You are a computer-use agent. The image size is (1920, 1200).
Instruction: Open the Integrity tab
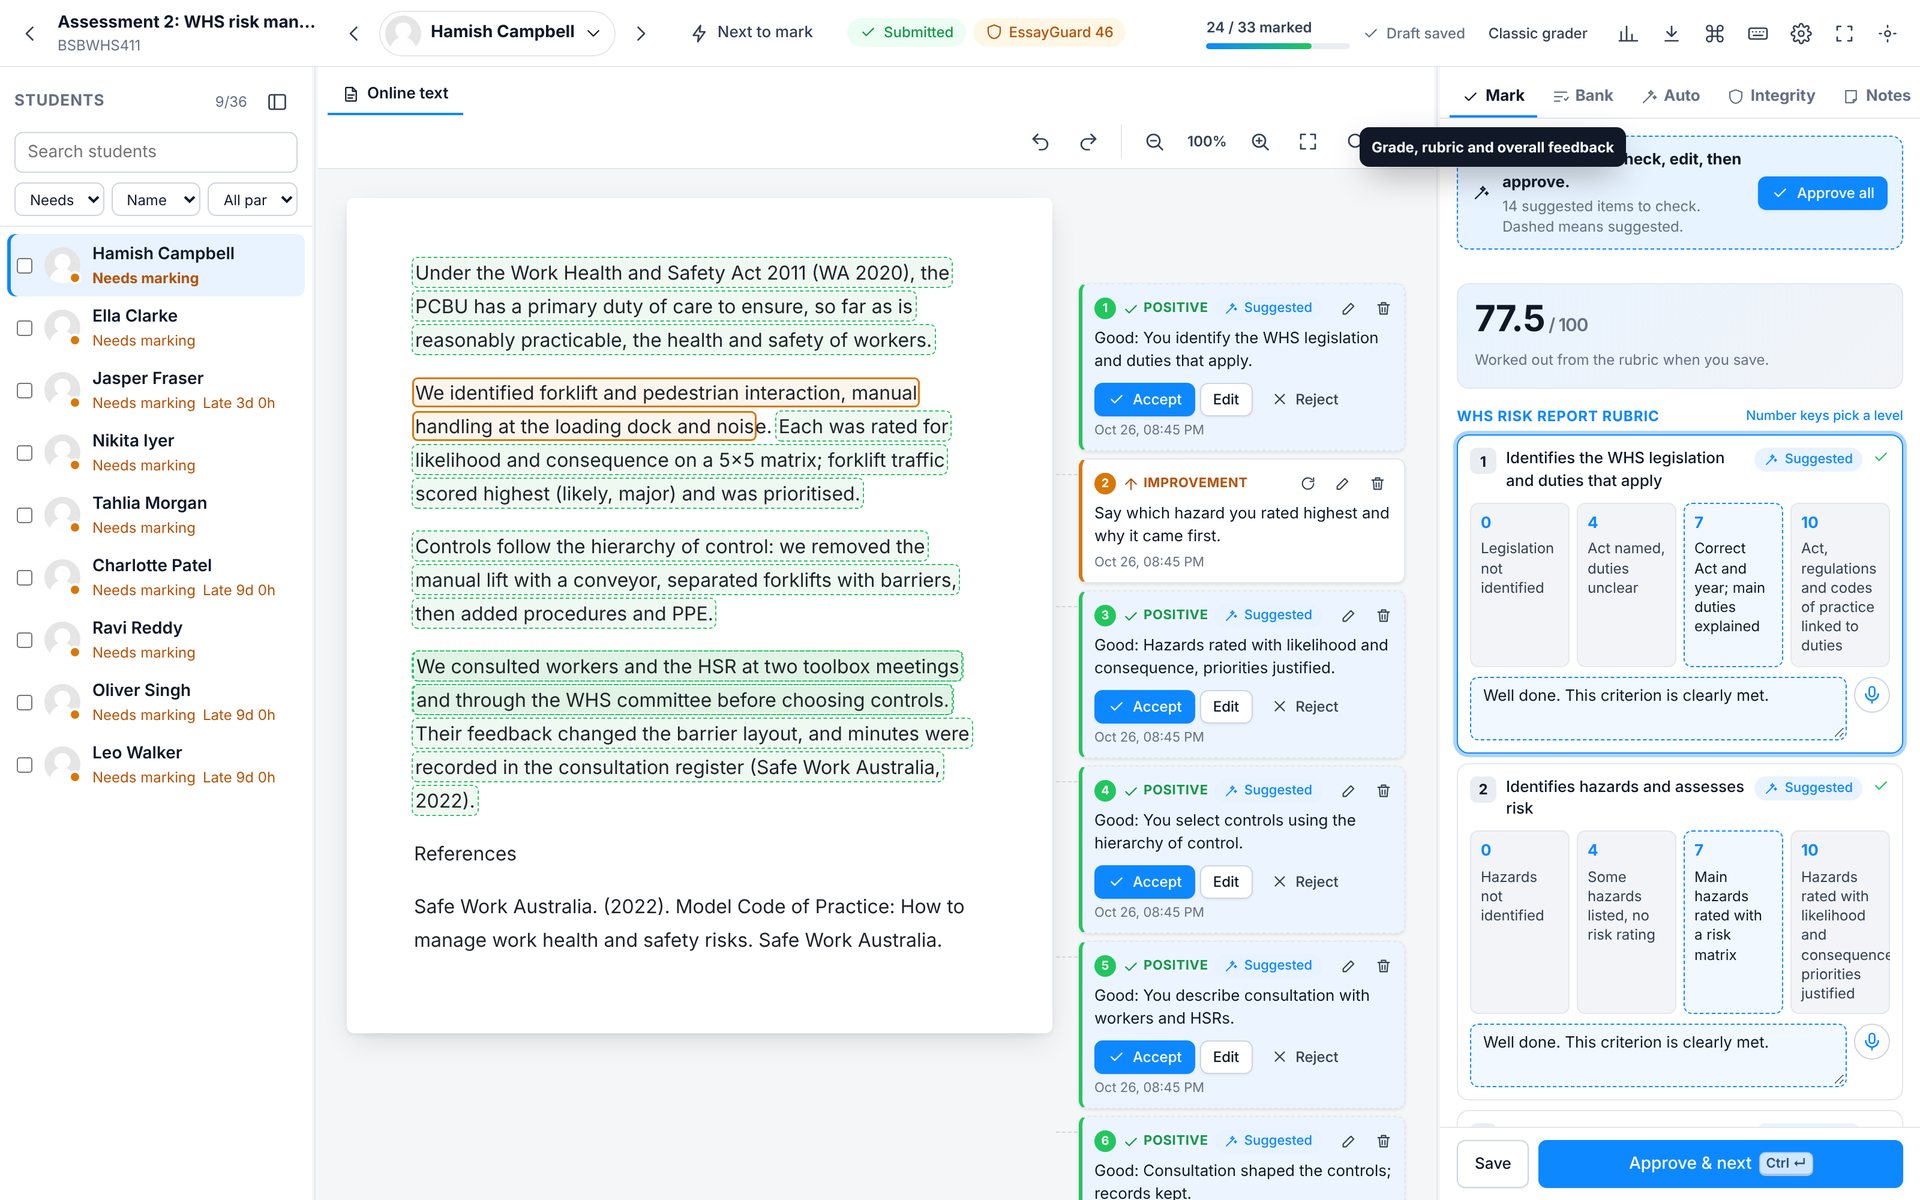1772,96
